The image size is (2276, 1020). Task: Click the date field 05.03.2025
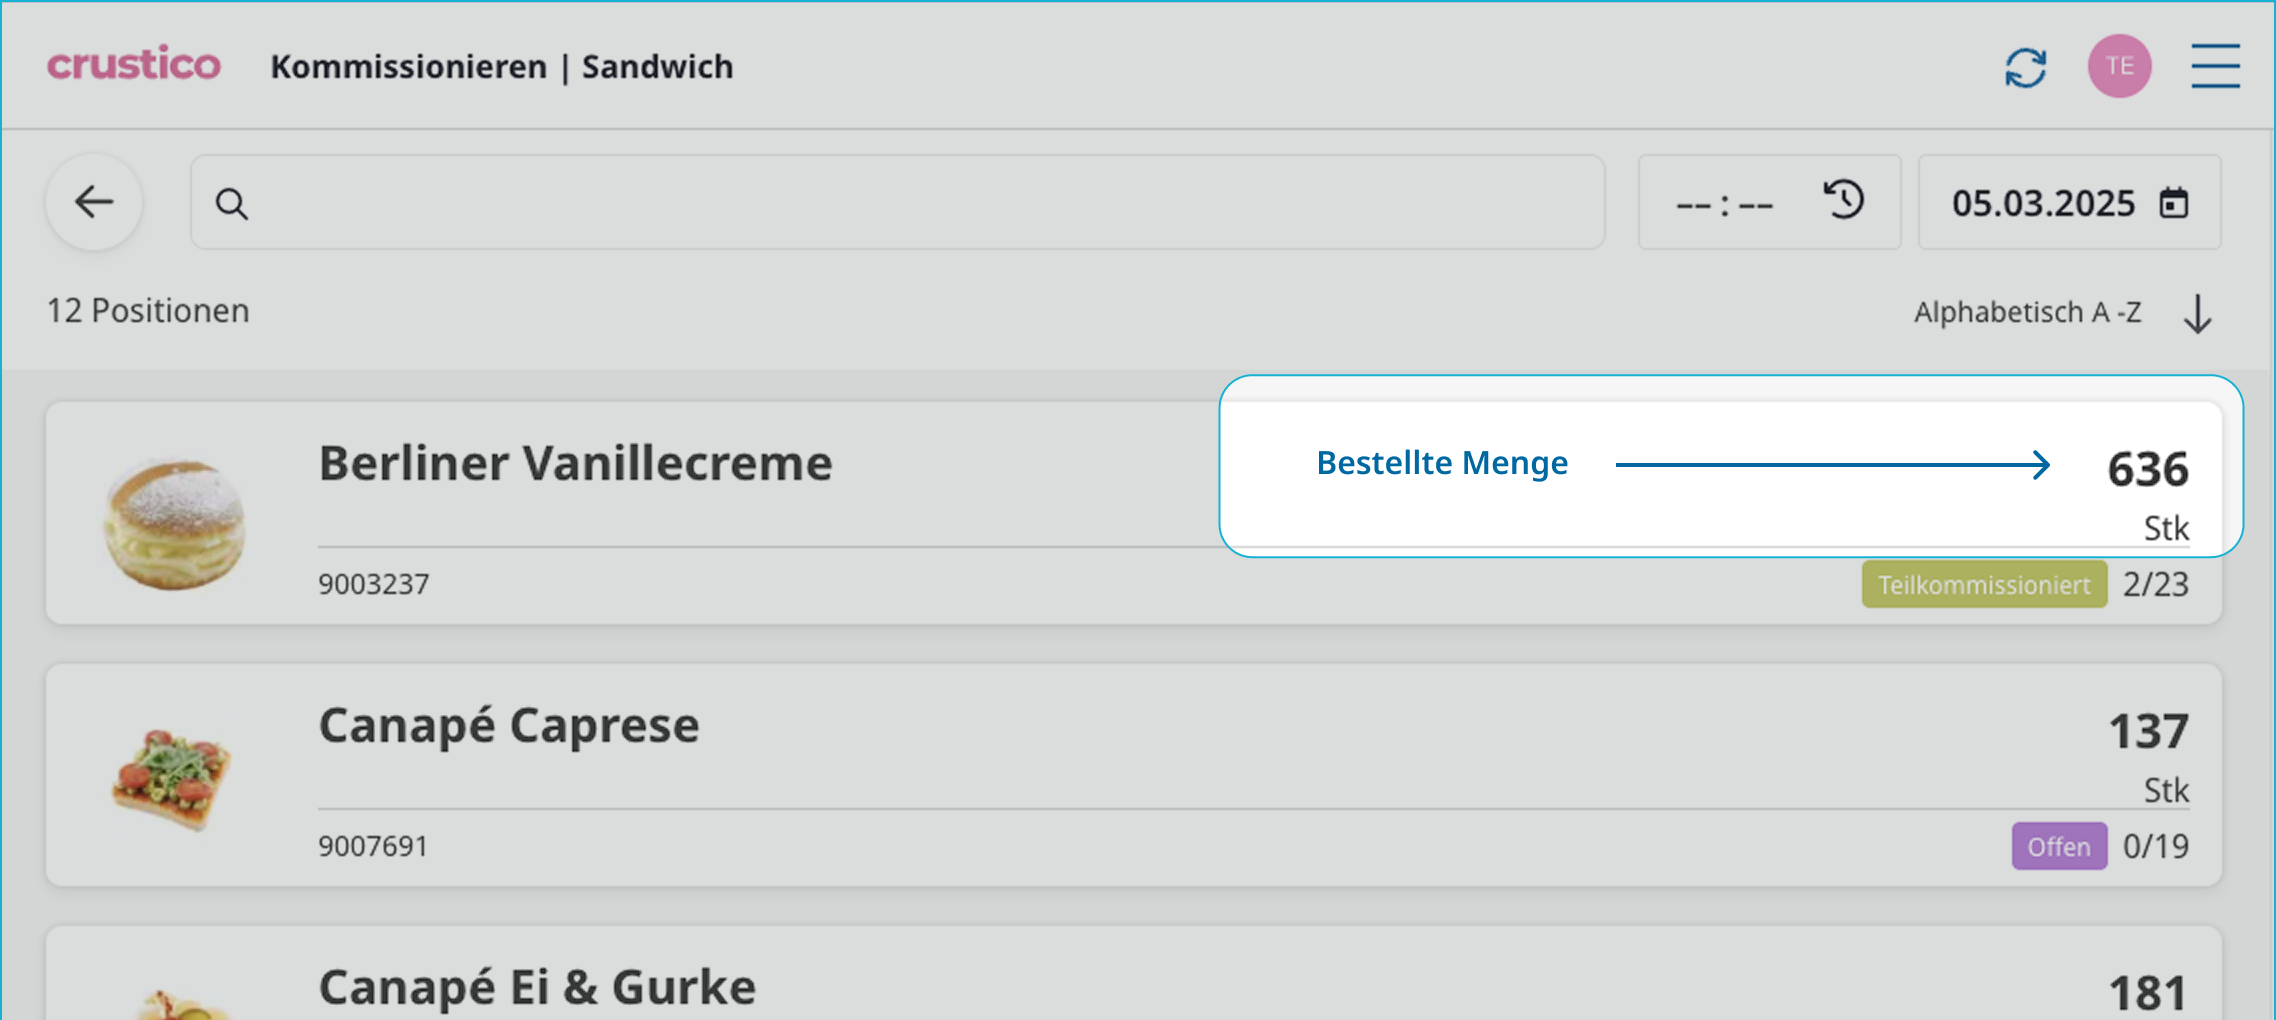point(2042,204)
